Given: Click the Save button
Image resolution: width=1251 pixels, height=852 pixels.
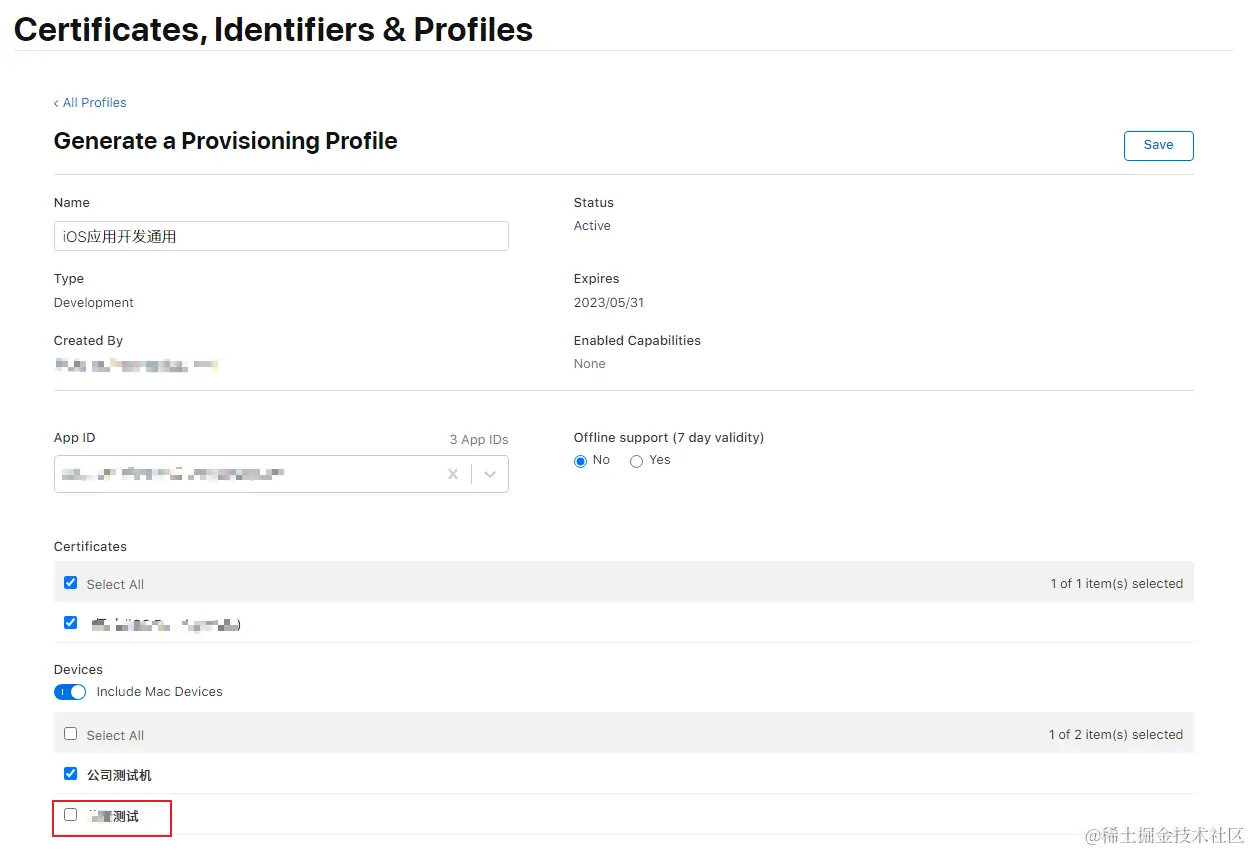Looking at the screenshot, I should [x=1158, y=145].
